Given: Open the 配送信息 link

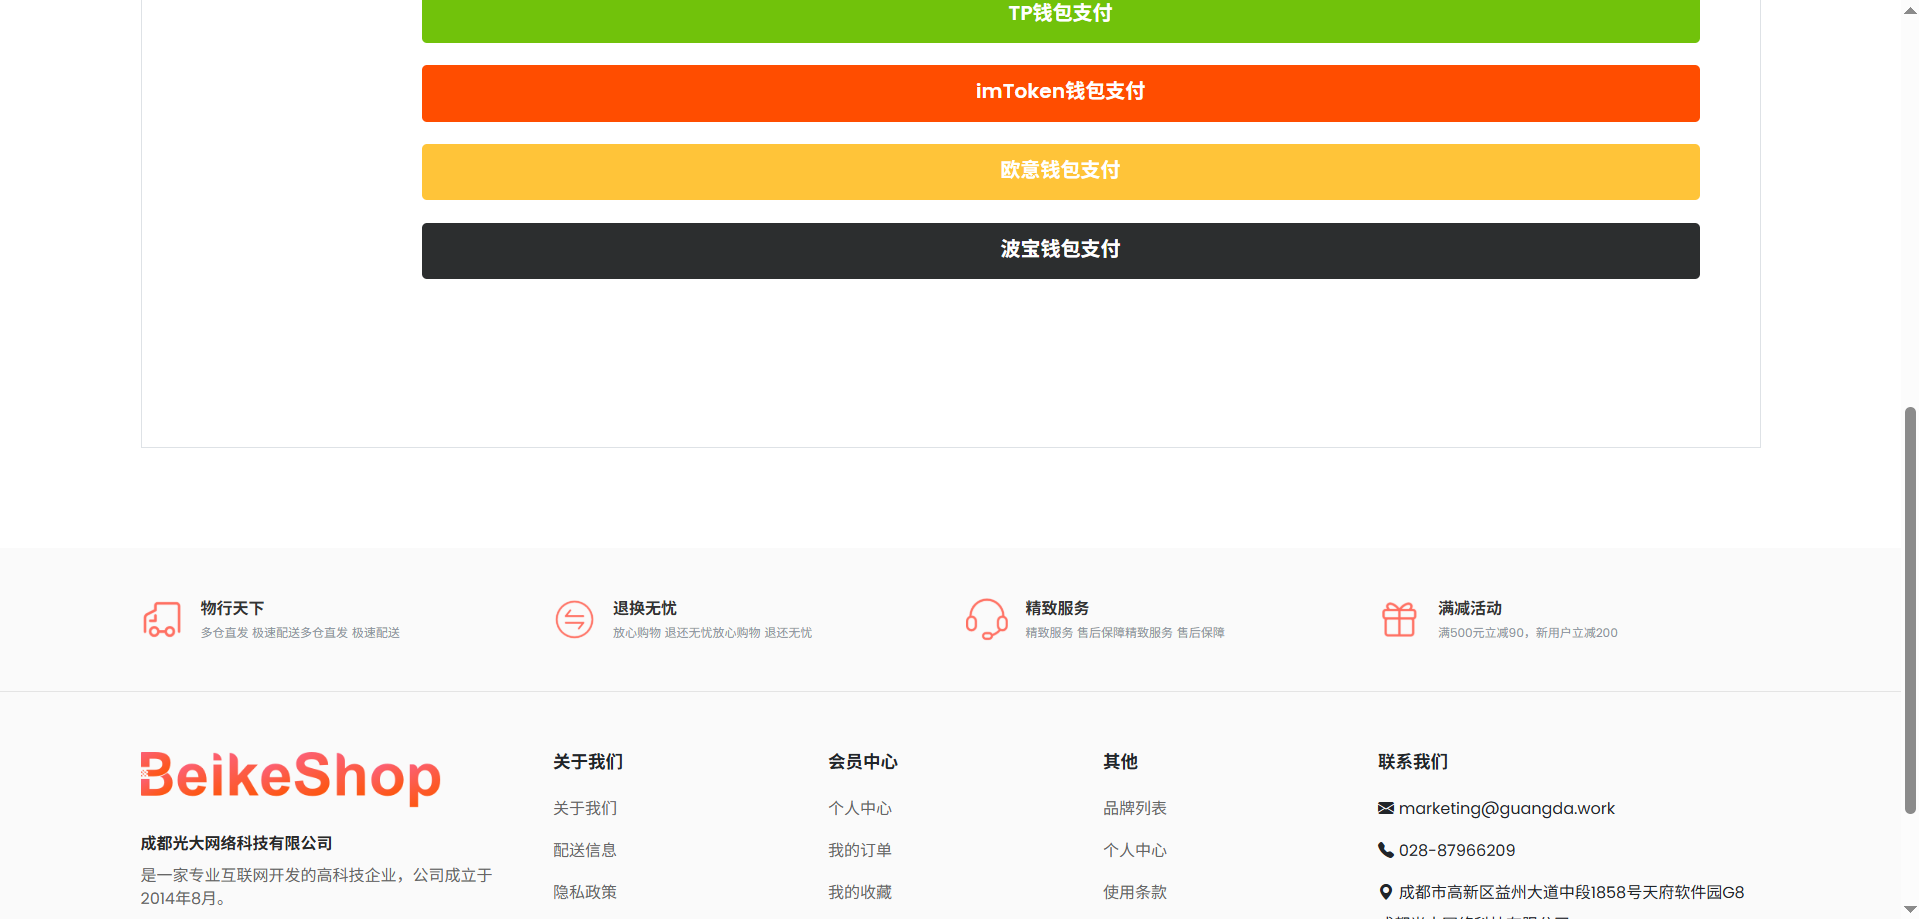Looking at the screenshot, I should point(585,850).
